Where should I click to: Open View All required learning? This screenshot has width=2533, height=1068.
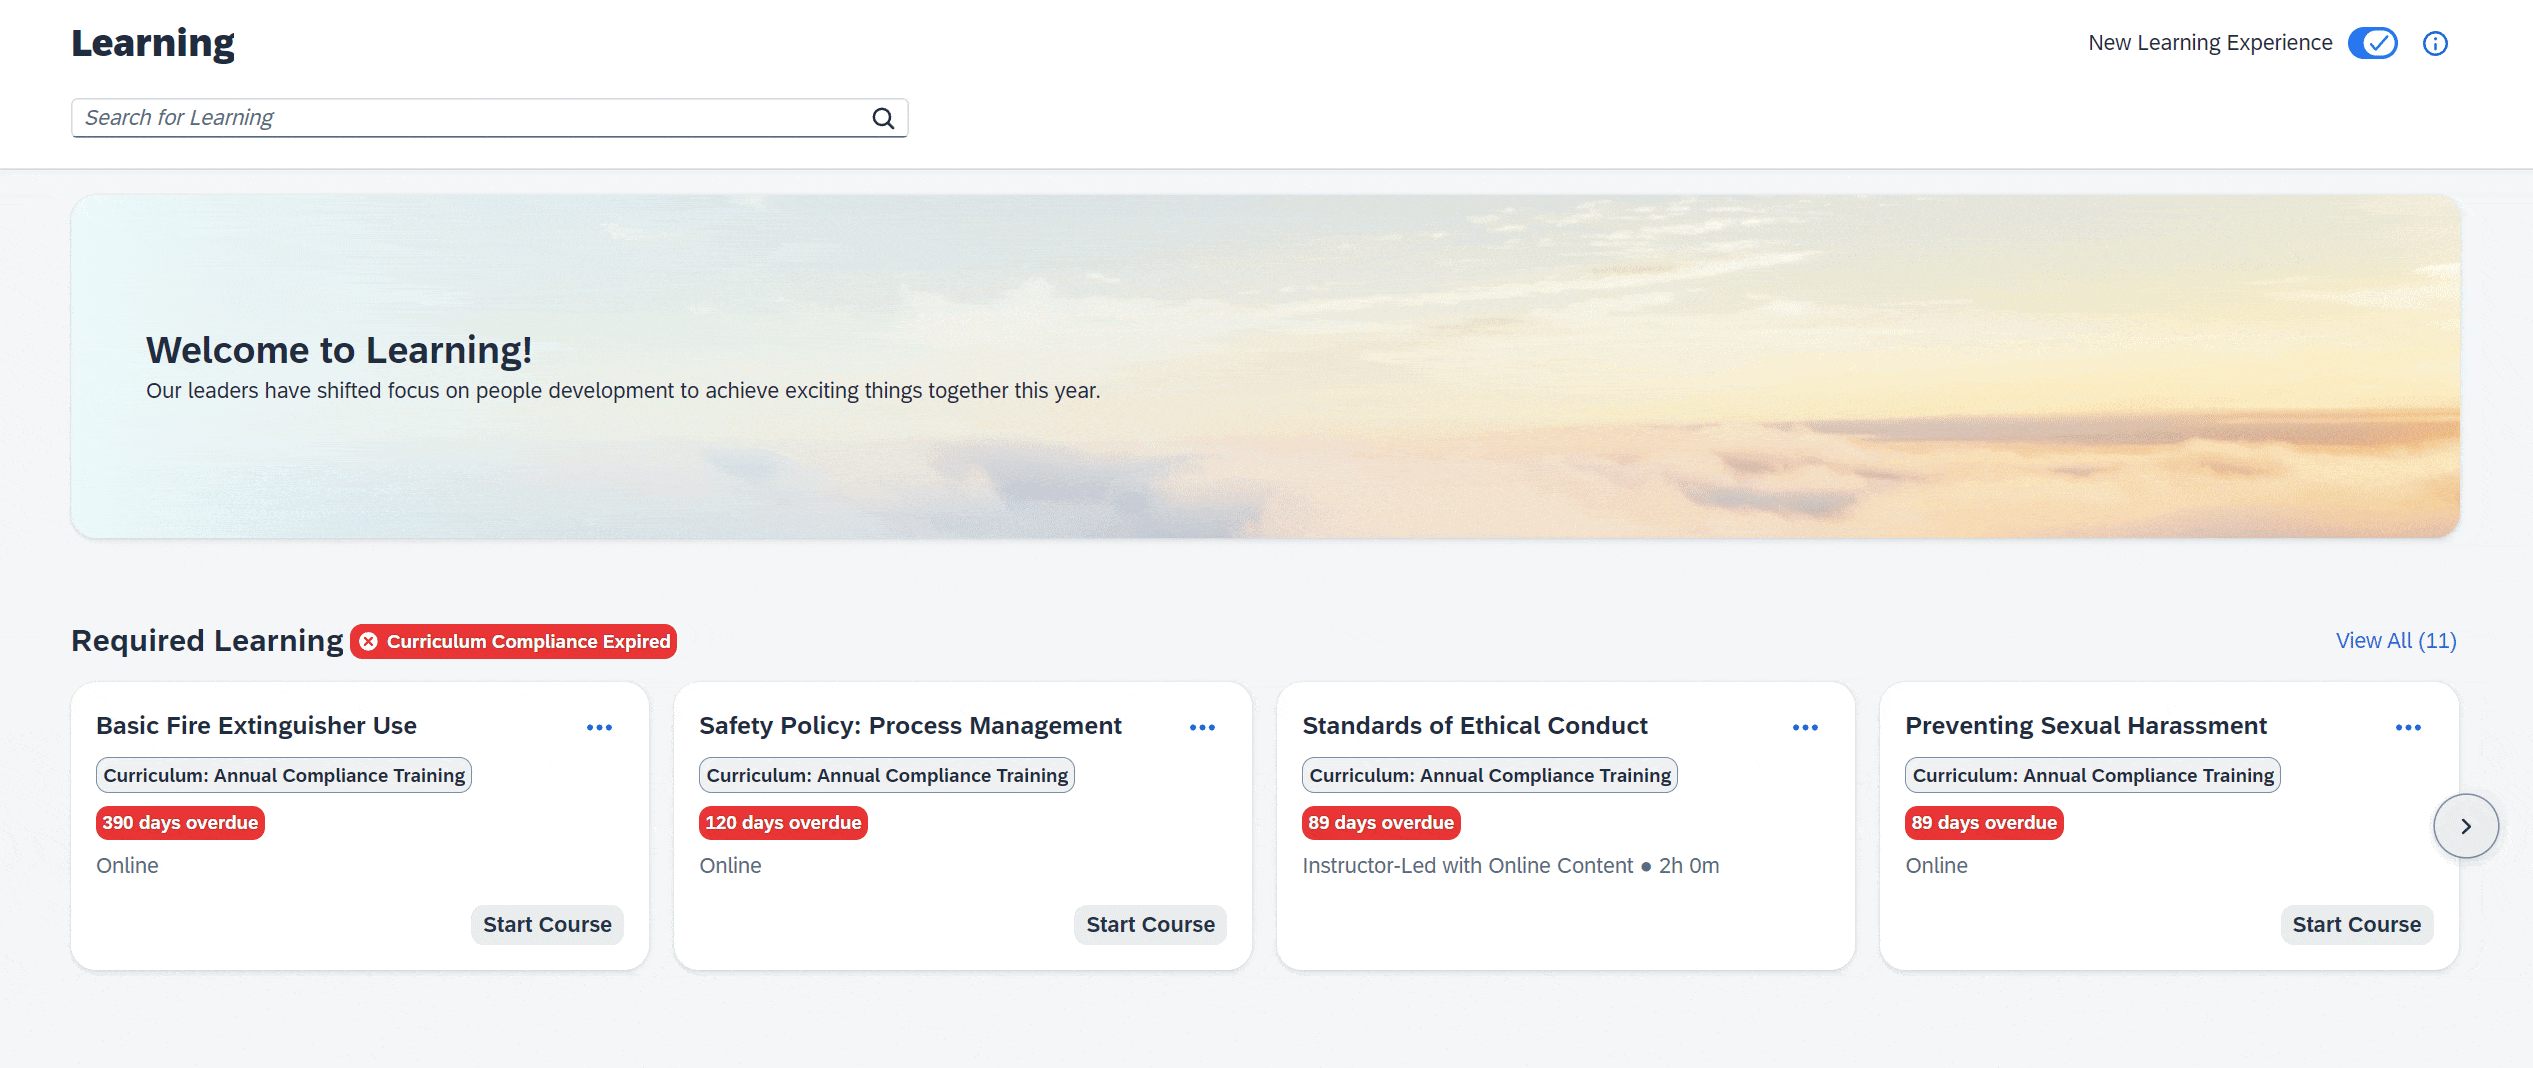pos(2395,640)
